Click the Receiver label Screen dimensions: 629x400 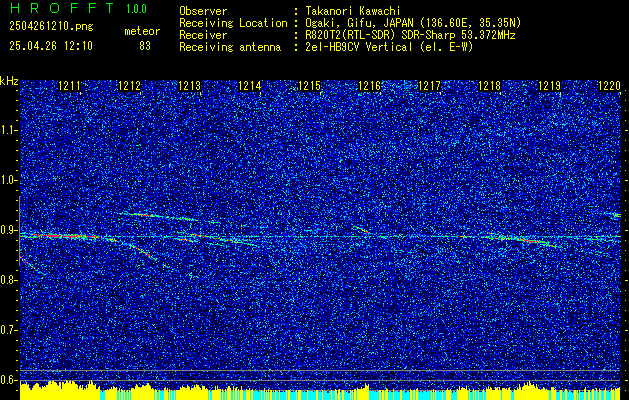point(203,35)
